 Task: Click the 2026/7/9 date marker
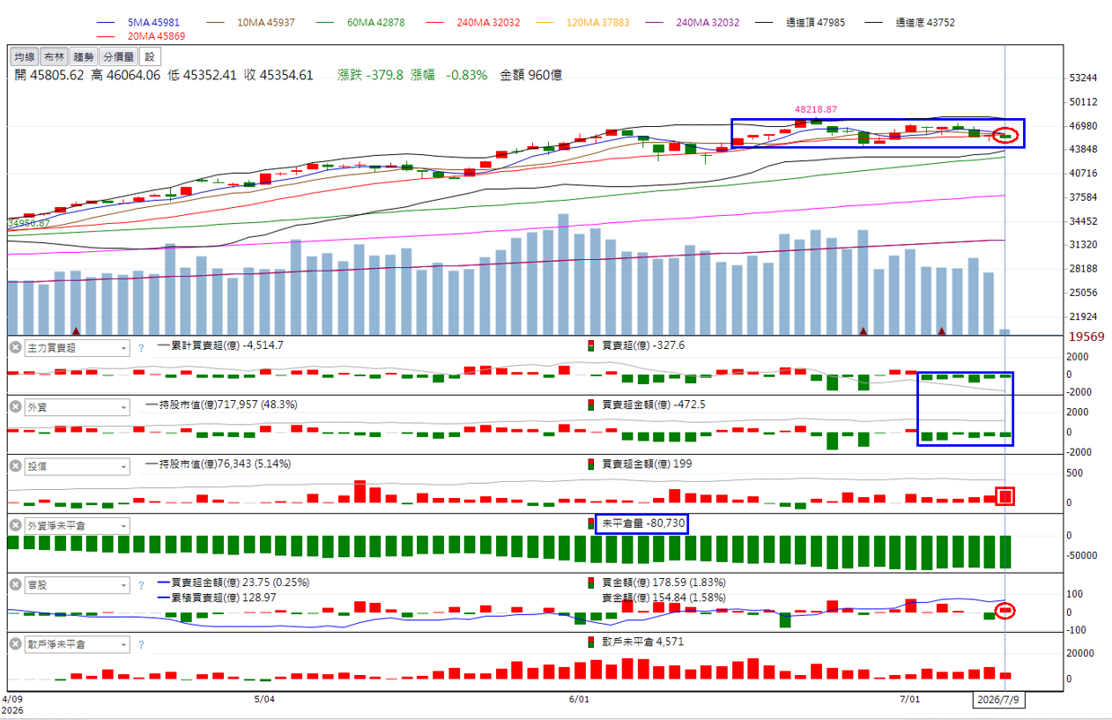tap(998, 699)
